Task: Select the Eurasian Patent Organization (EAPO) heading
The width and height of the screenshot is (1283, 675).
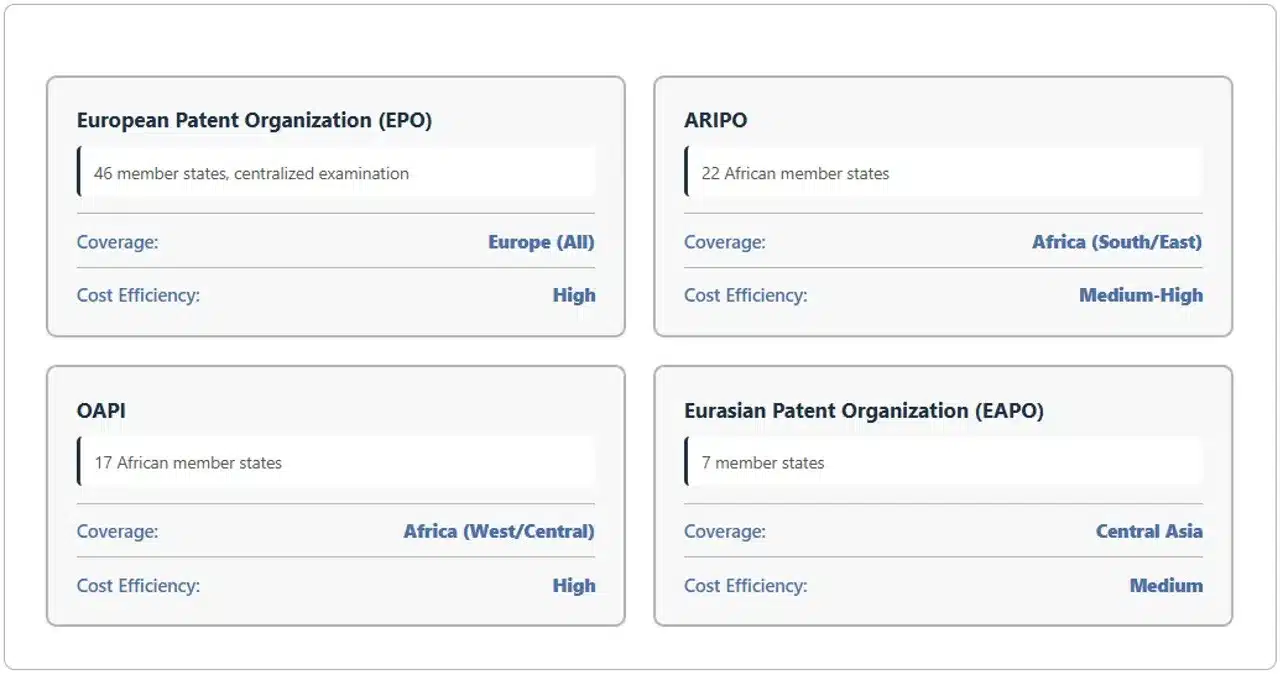Action: click(x=864, y=410)
